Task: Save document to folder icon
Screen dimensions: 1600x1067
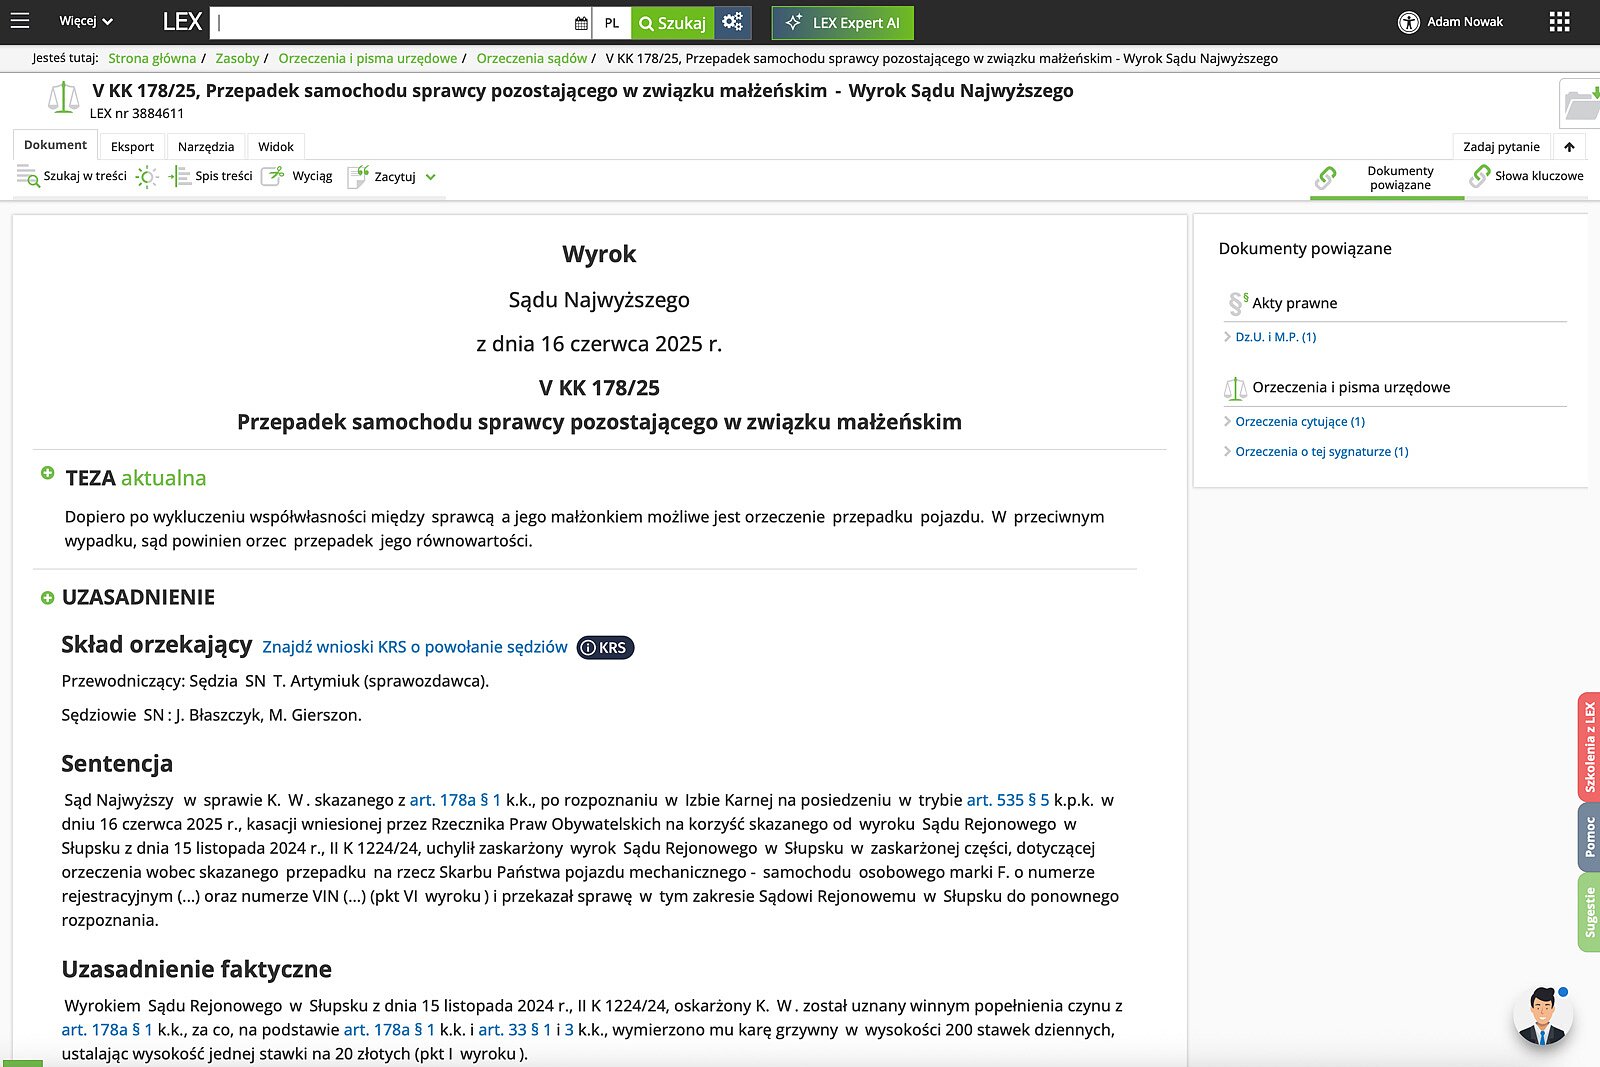Action: (1580, 103)
